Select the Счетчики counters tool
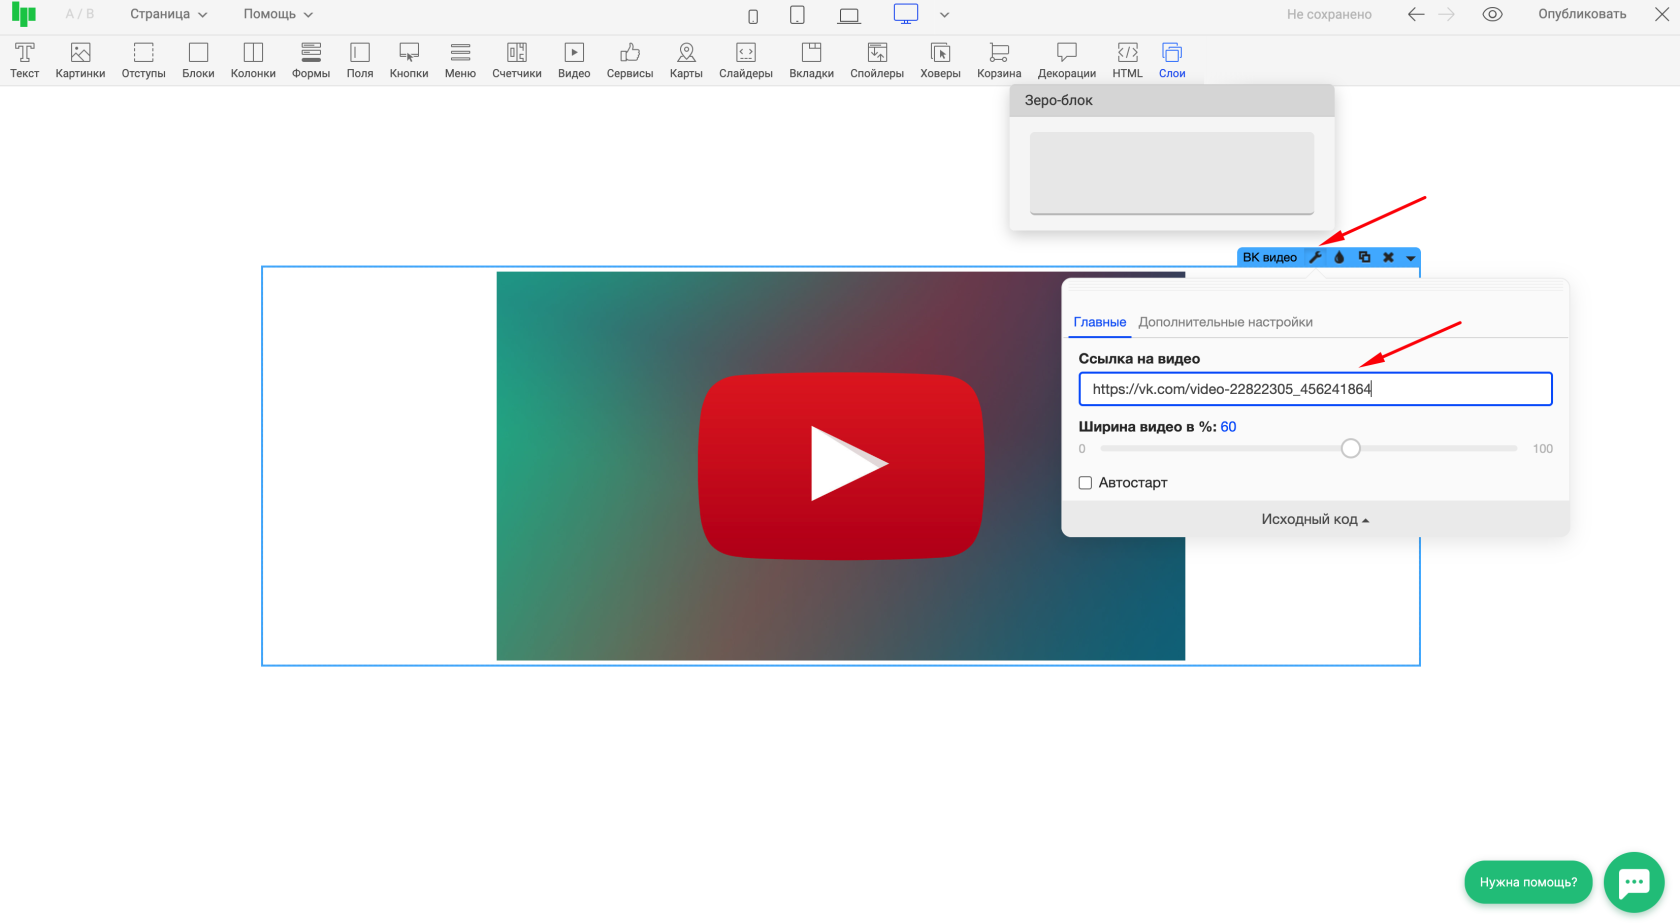This screenshot has width=1680, height=923. point(517,60)
